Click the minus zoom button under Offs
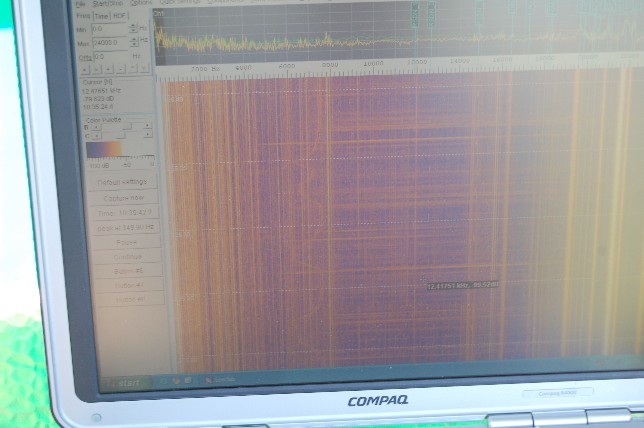The image size is (644, 428). pyautogui.click(x=121, y=69)
